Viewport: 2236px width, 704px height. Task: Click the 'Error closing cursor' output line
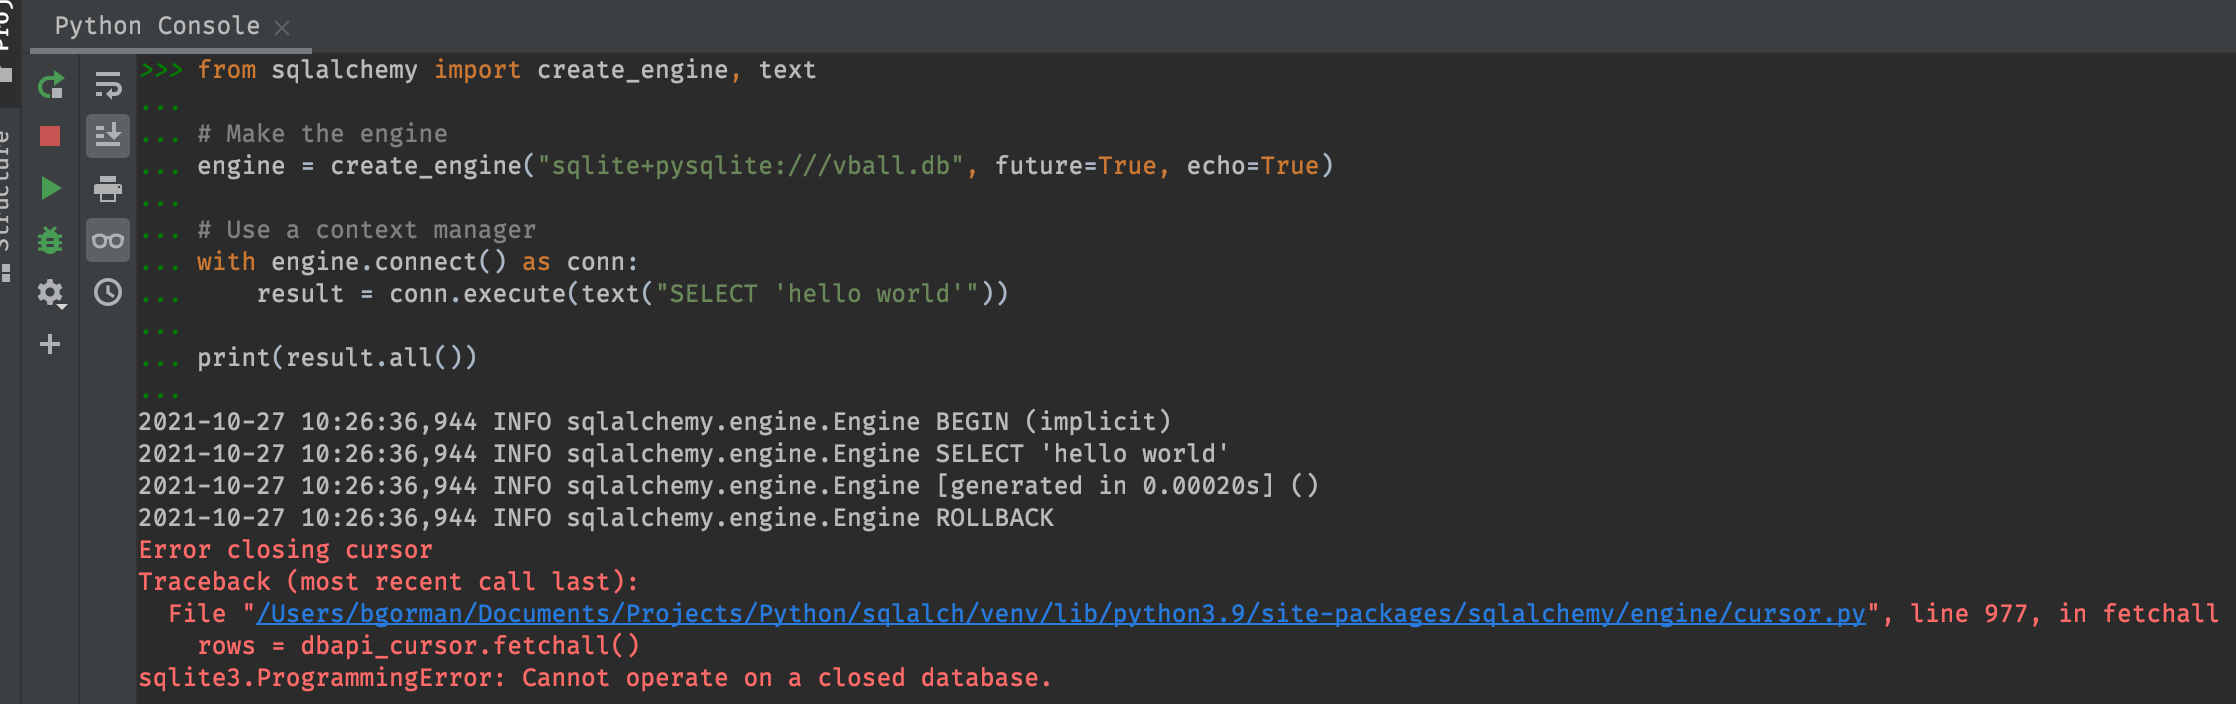click(285, 550)
